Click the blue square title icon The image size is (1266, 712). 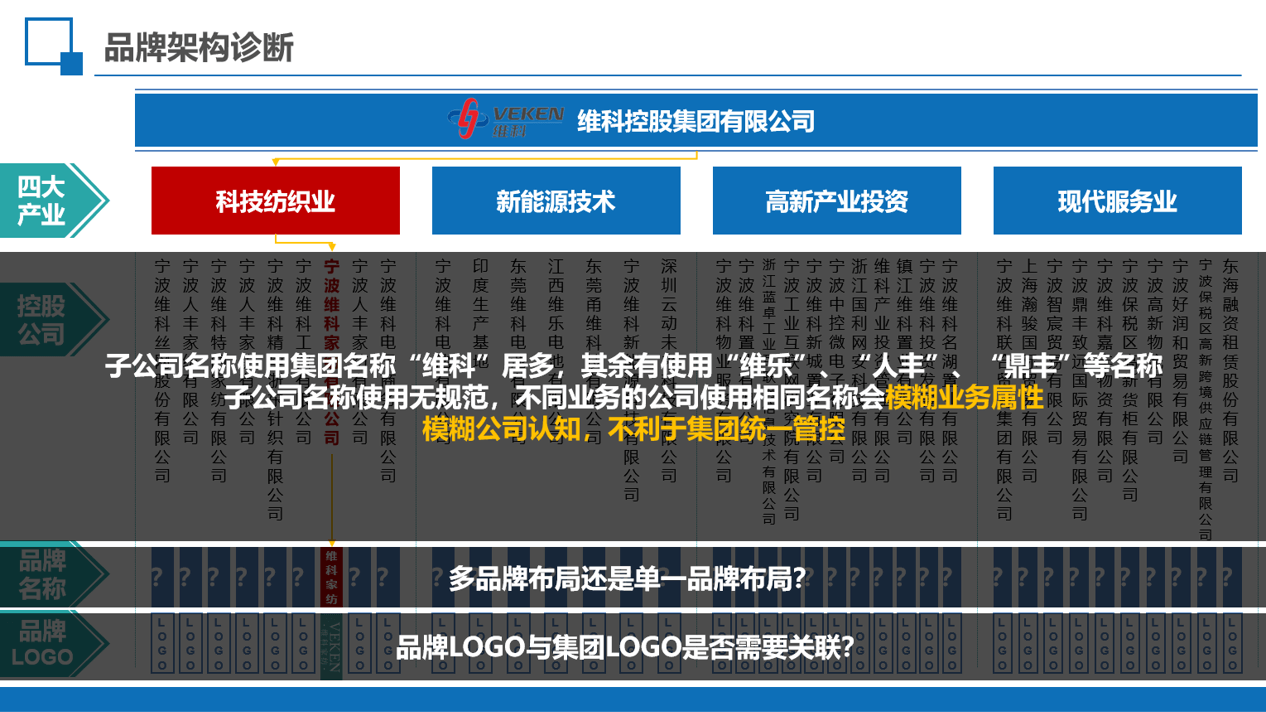(53, 46)
